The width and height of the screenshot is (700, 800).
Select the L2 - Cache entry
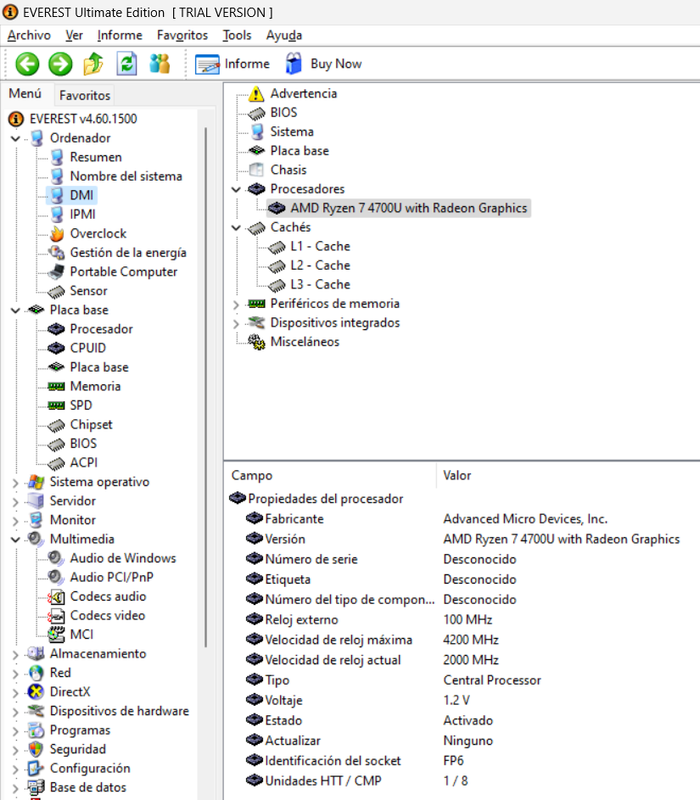(x=320, y=265)
